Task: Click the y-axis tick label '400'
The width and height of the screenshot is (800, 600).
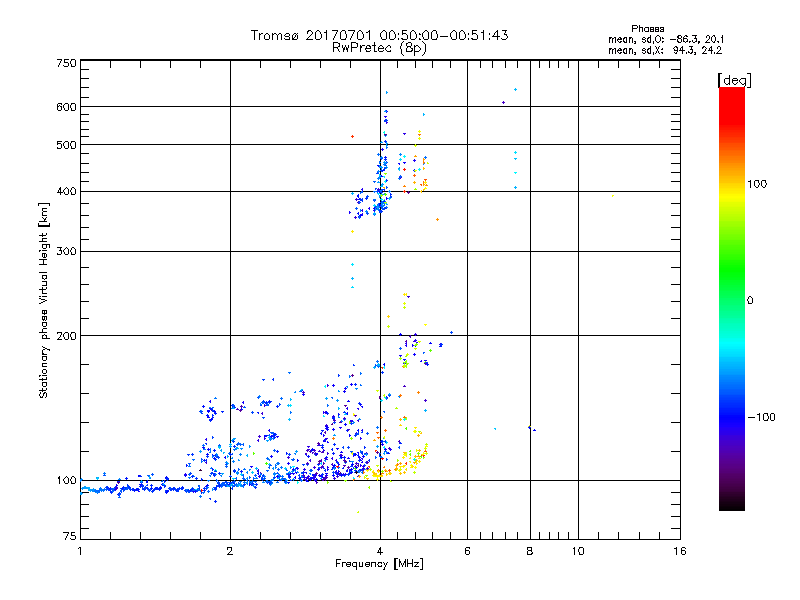Action: click(67, 191)
